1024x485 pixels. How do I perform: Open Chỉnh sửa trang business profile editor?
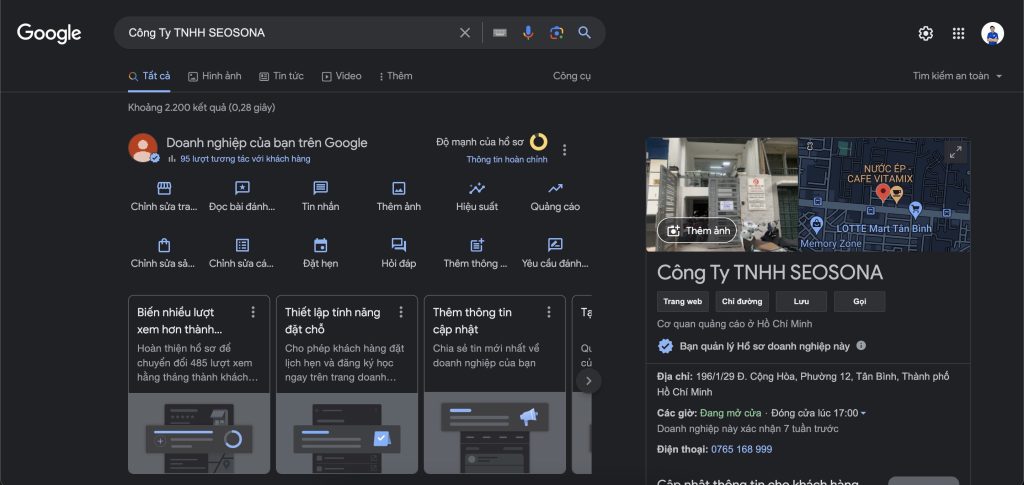pos(164,196)
